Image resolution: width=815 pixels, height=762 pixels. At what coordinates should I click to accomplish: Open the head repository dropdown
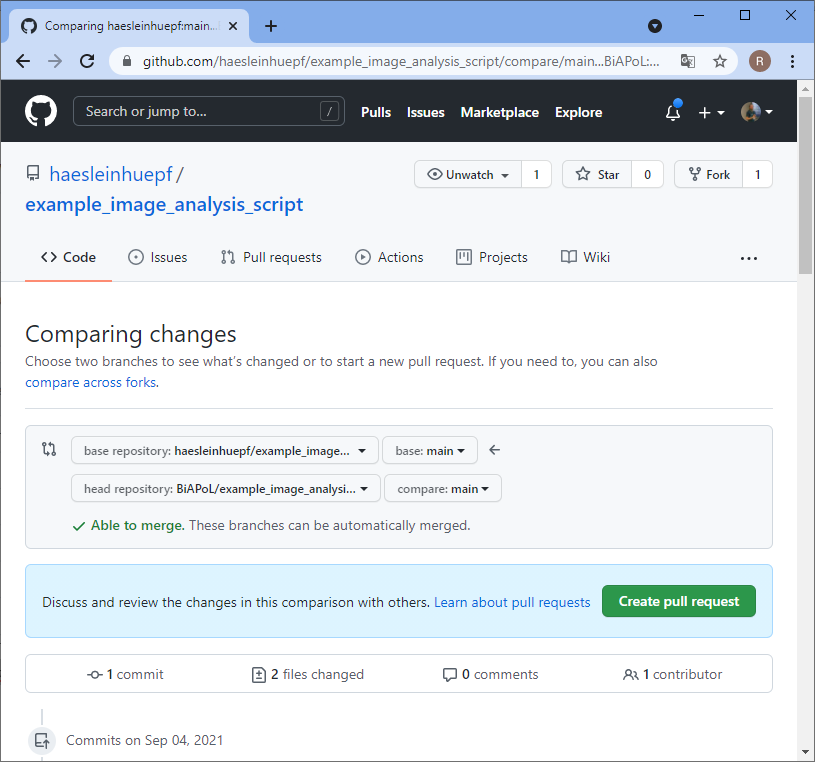225,489
